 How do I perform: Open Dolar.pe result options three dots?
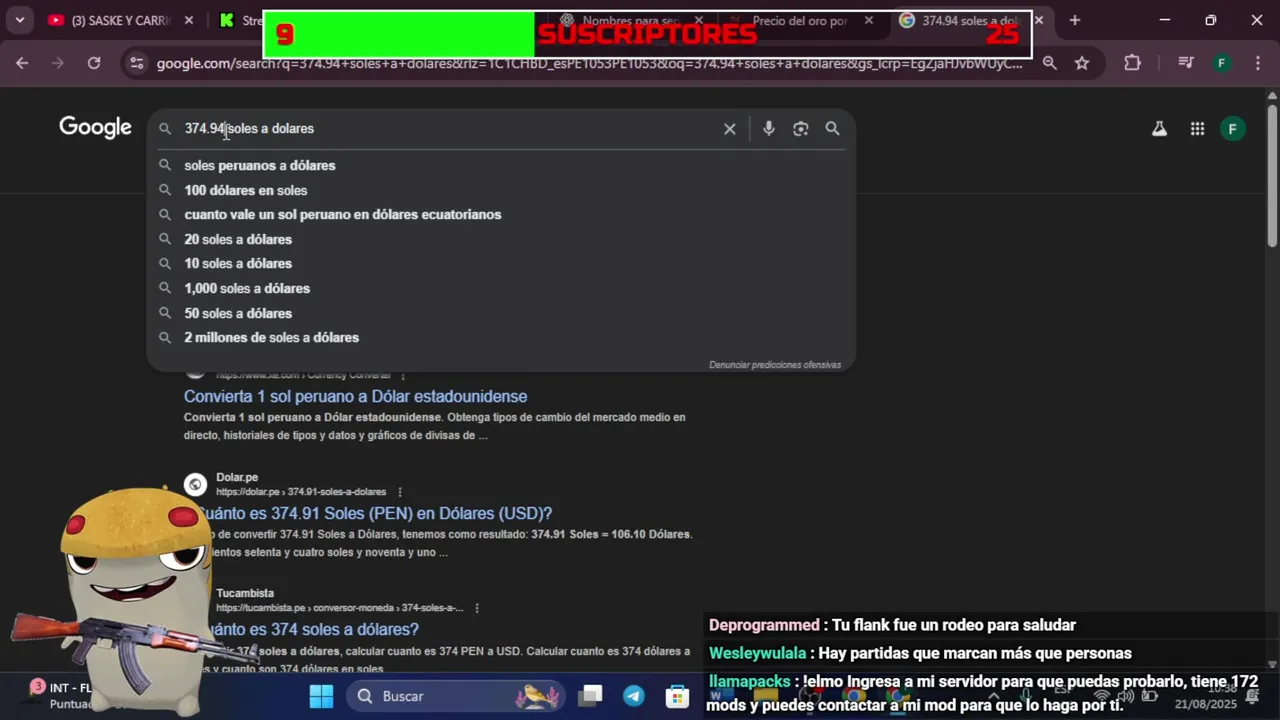coord(400,492)
